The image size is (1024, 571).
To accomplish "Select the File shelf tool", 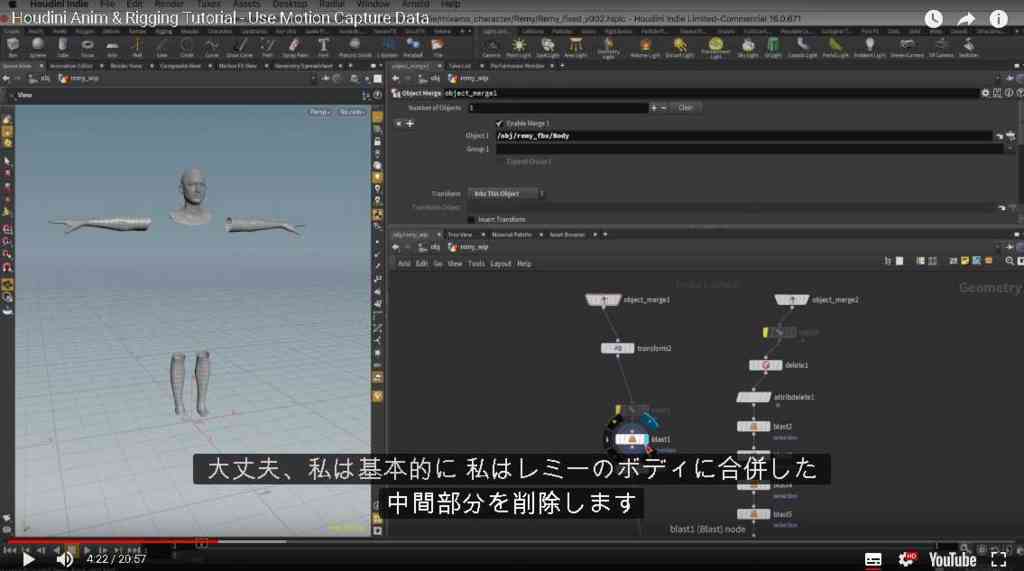I will (x=438, y=47).
